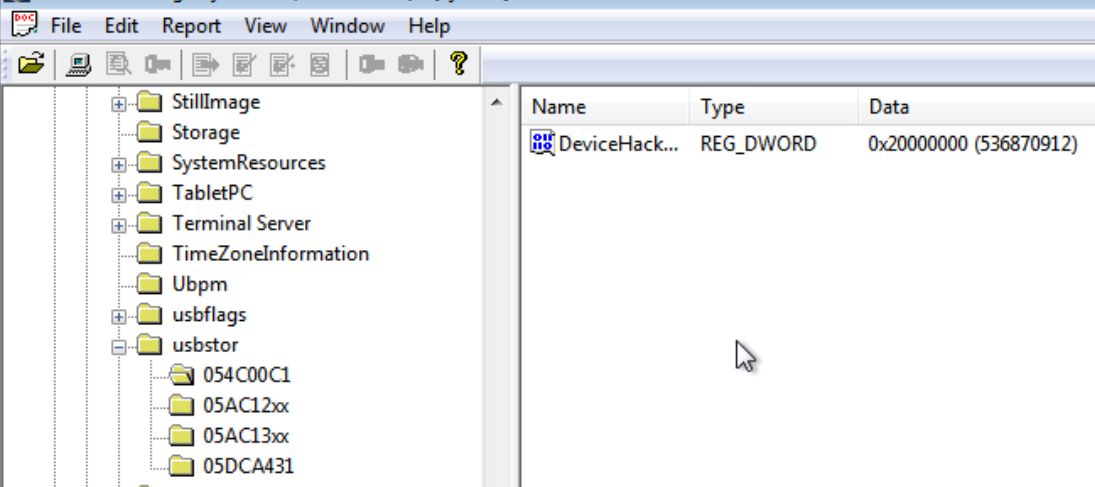Select the TimeZoneInformation key
1095x487 pixels.
(270, 254)
